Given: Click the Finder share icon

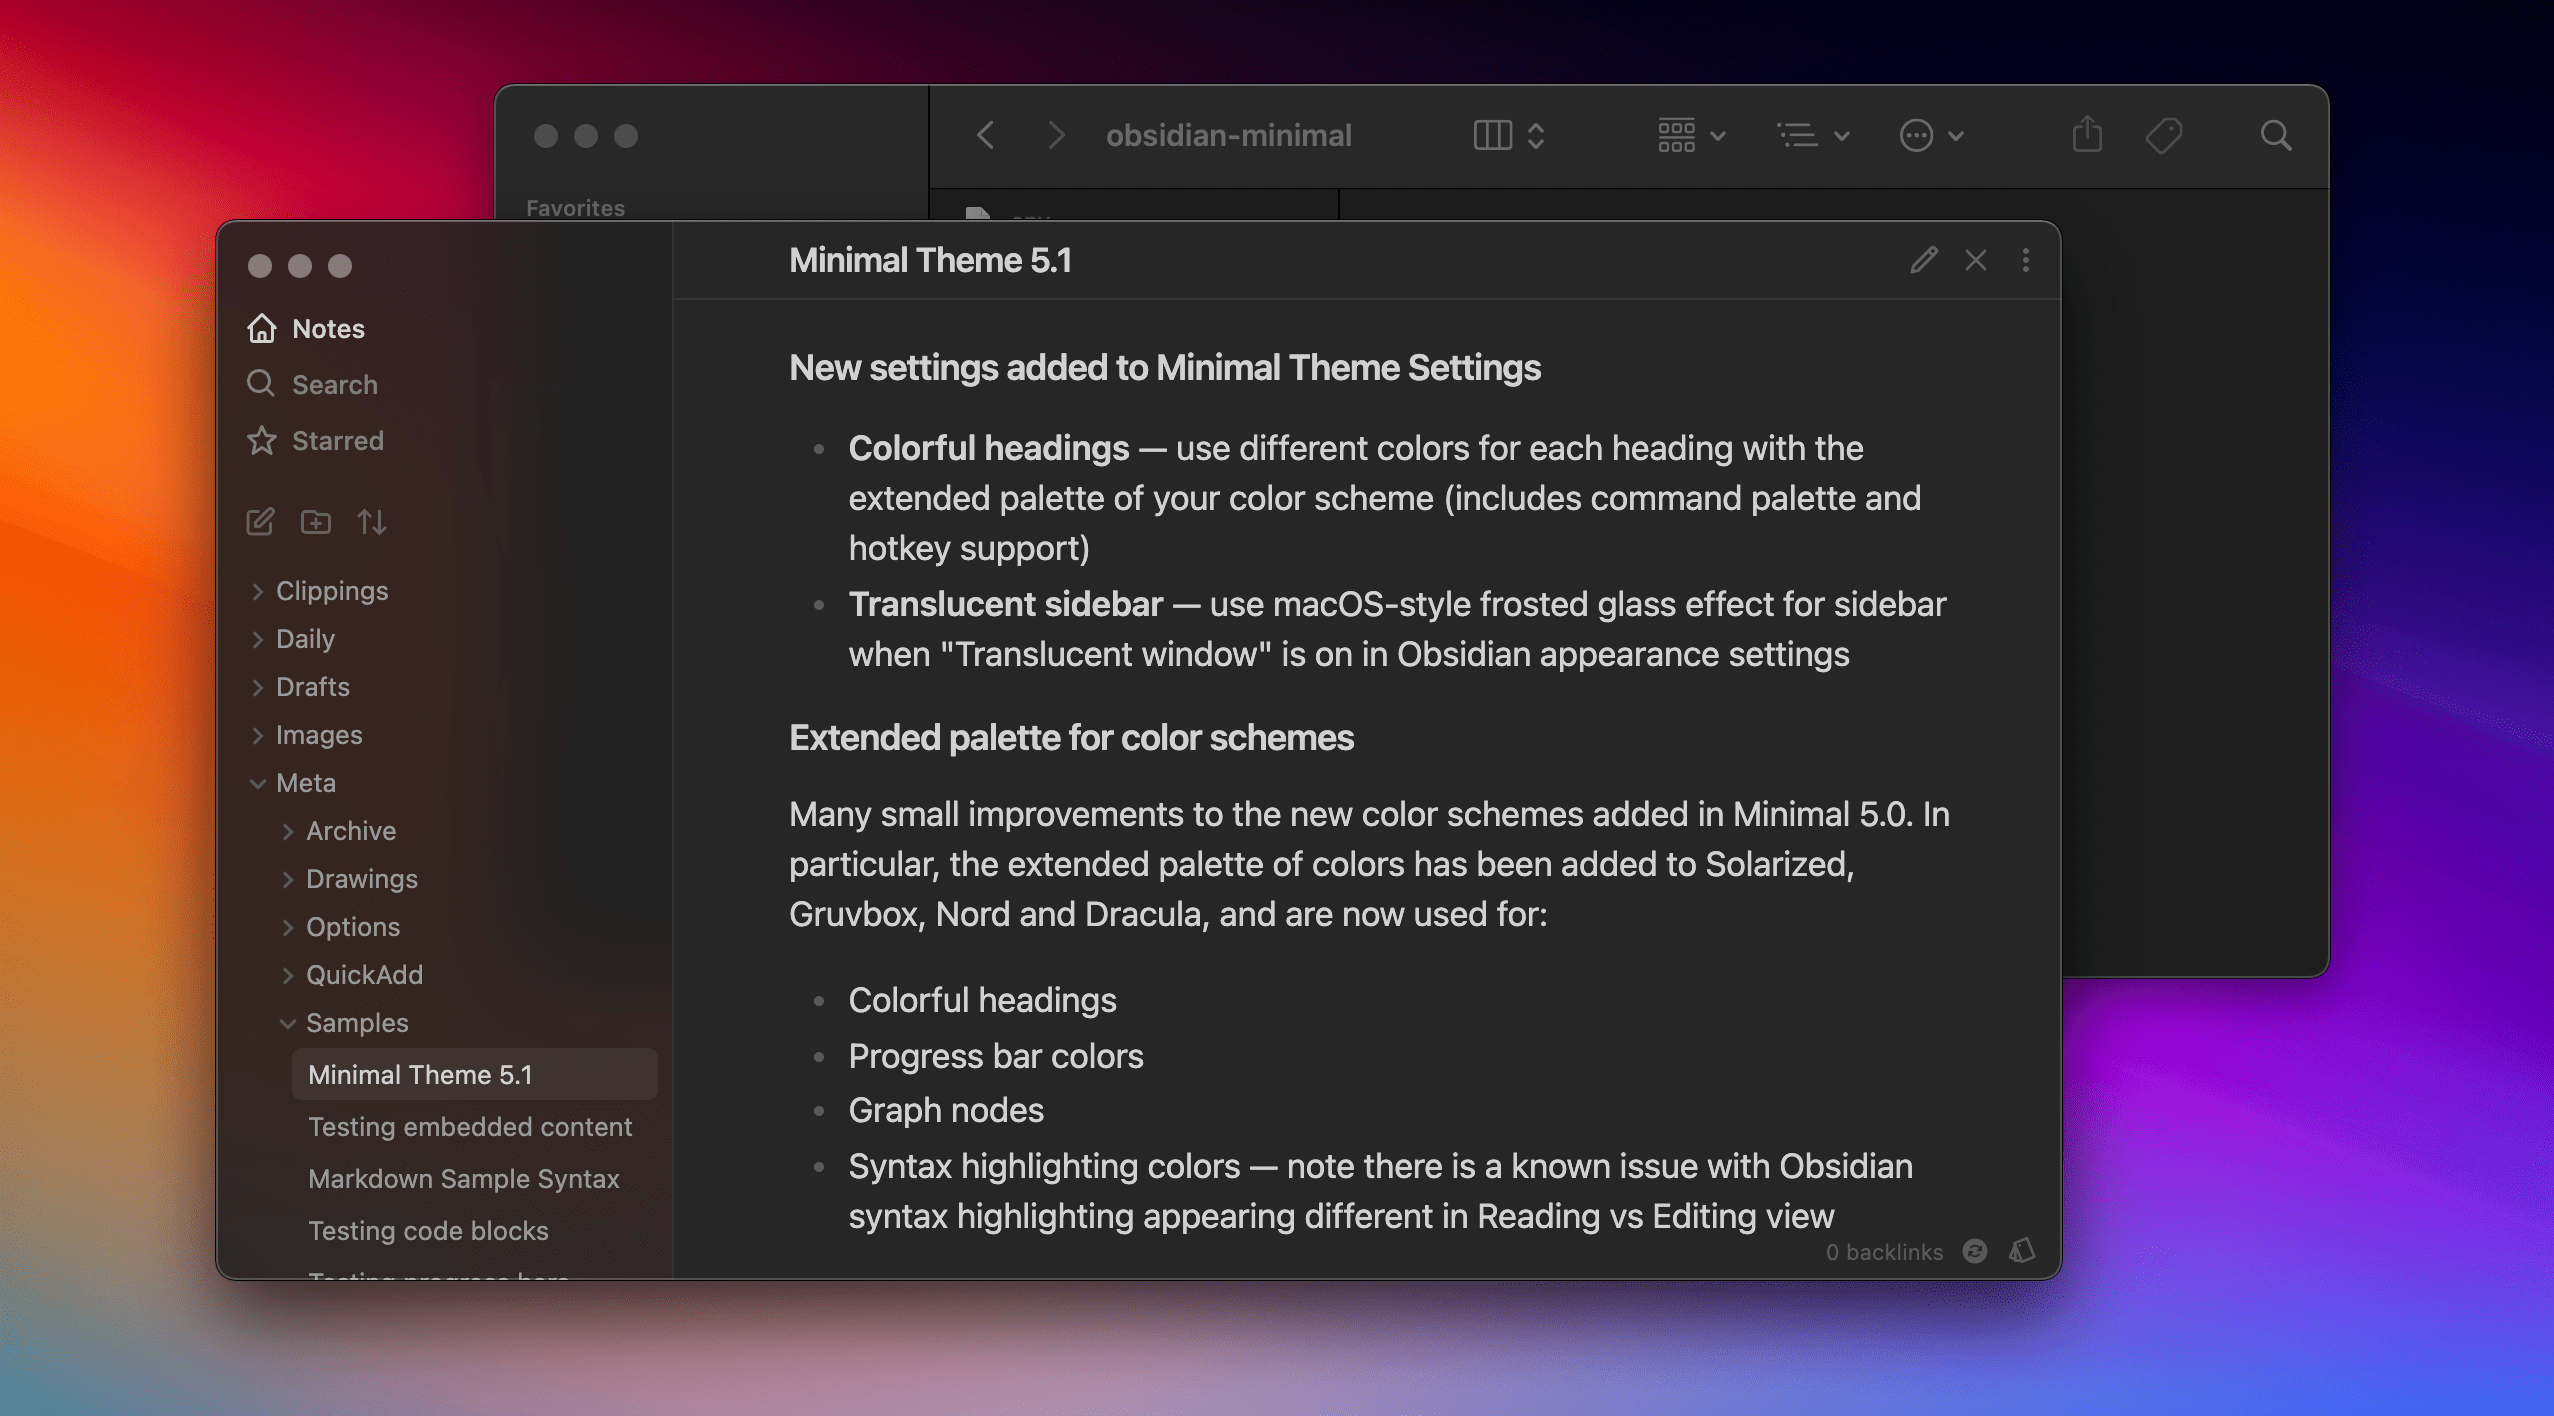Looking at the screenshot, I should (2087, 135).
